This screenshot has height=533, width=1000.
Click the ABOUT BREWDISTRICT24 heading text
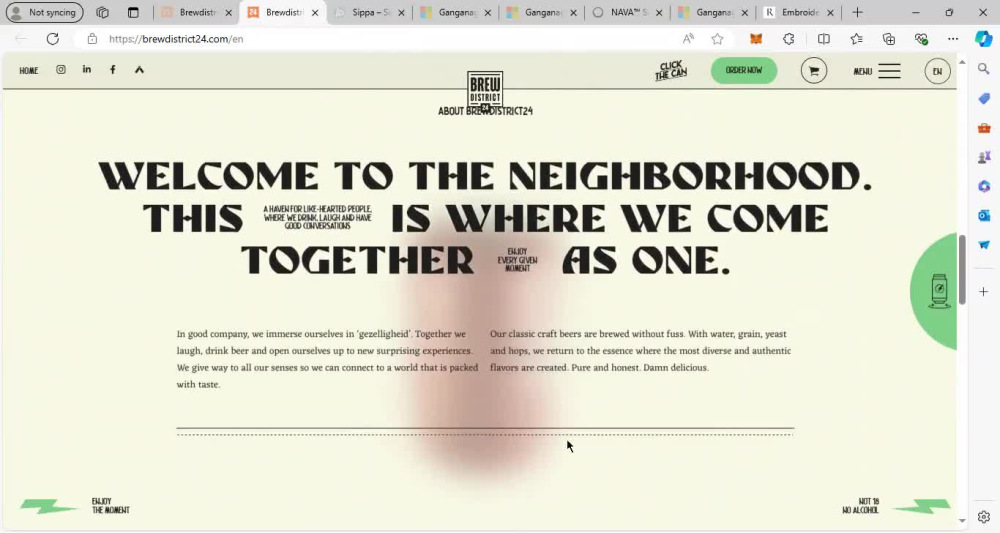click(x=485, y=111)
